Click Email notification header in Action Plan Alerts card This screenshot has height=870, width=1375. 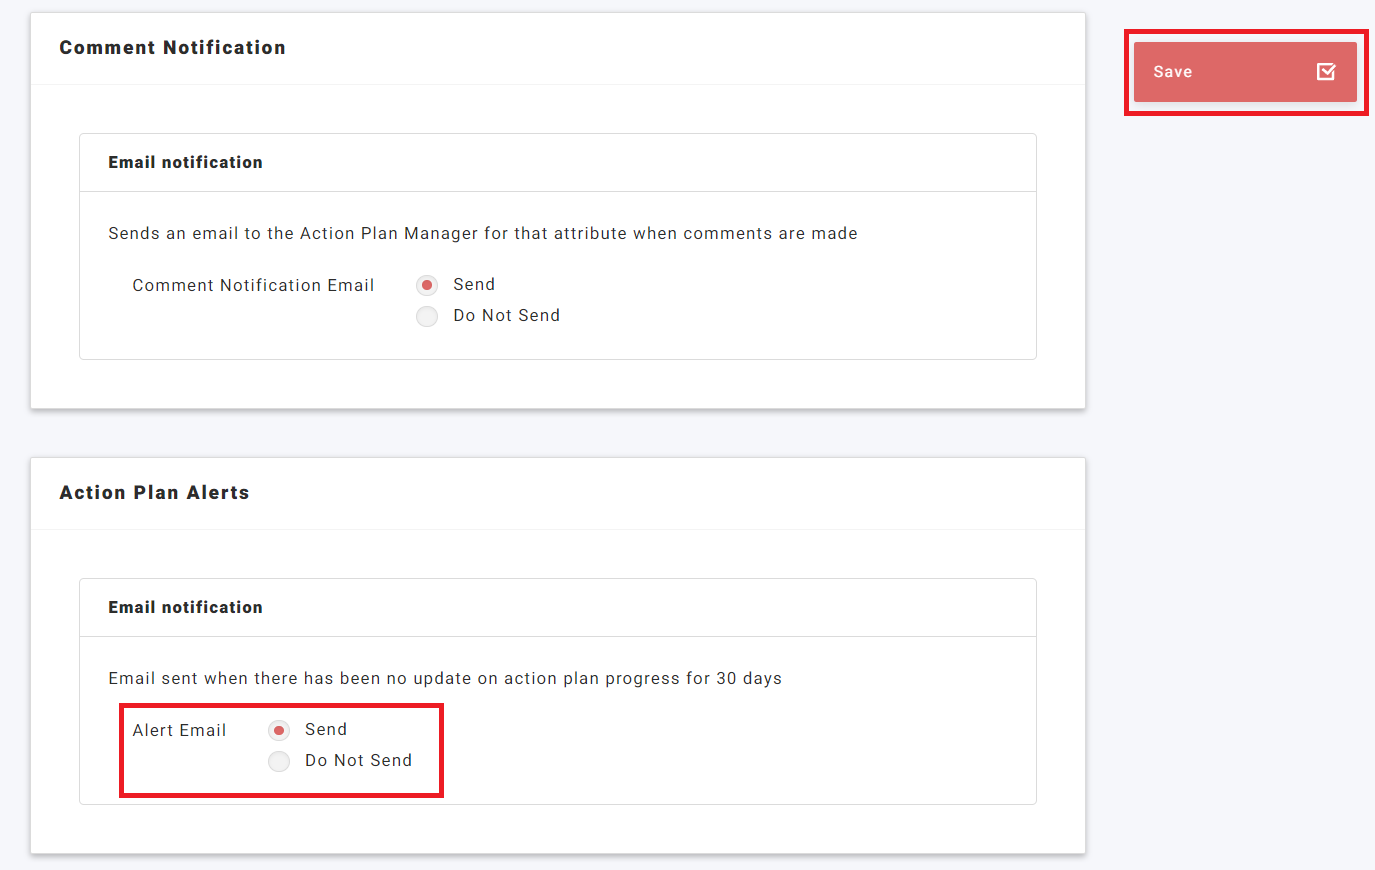click(x=185, y=608)
